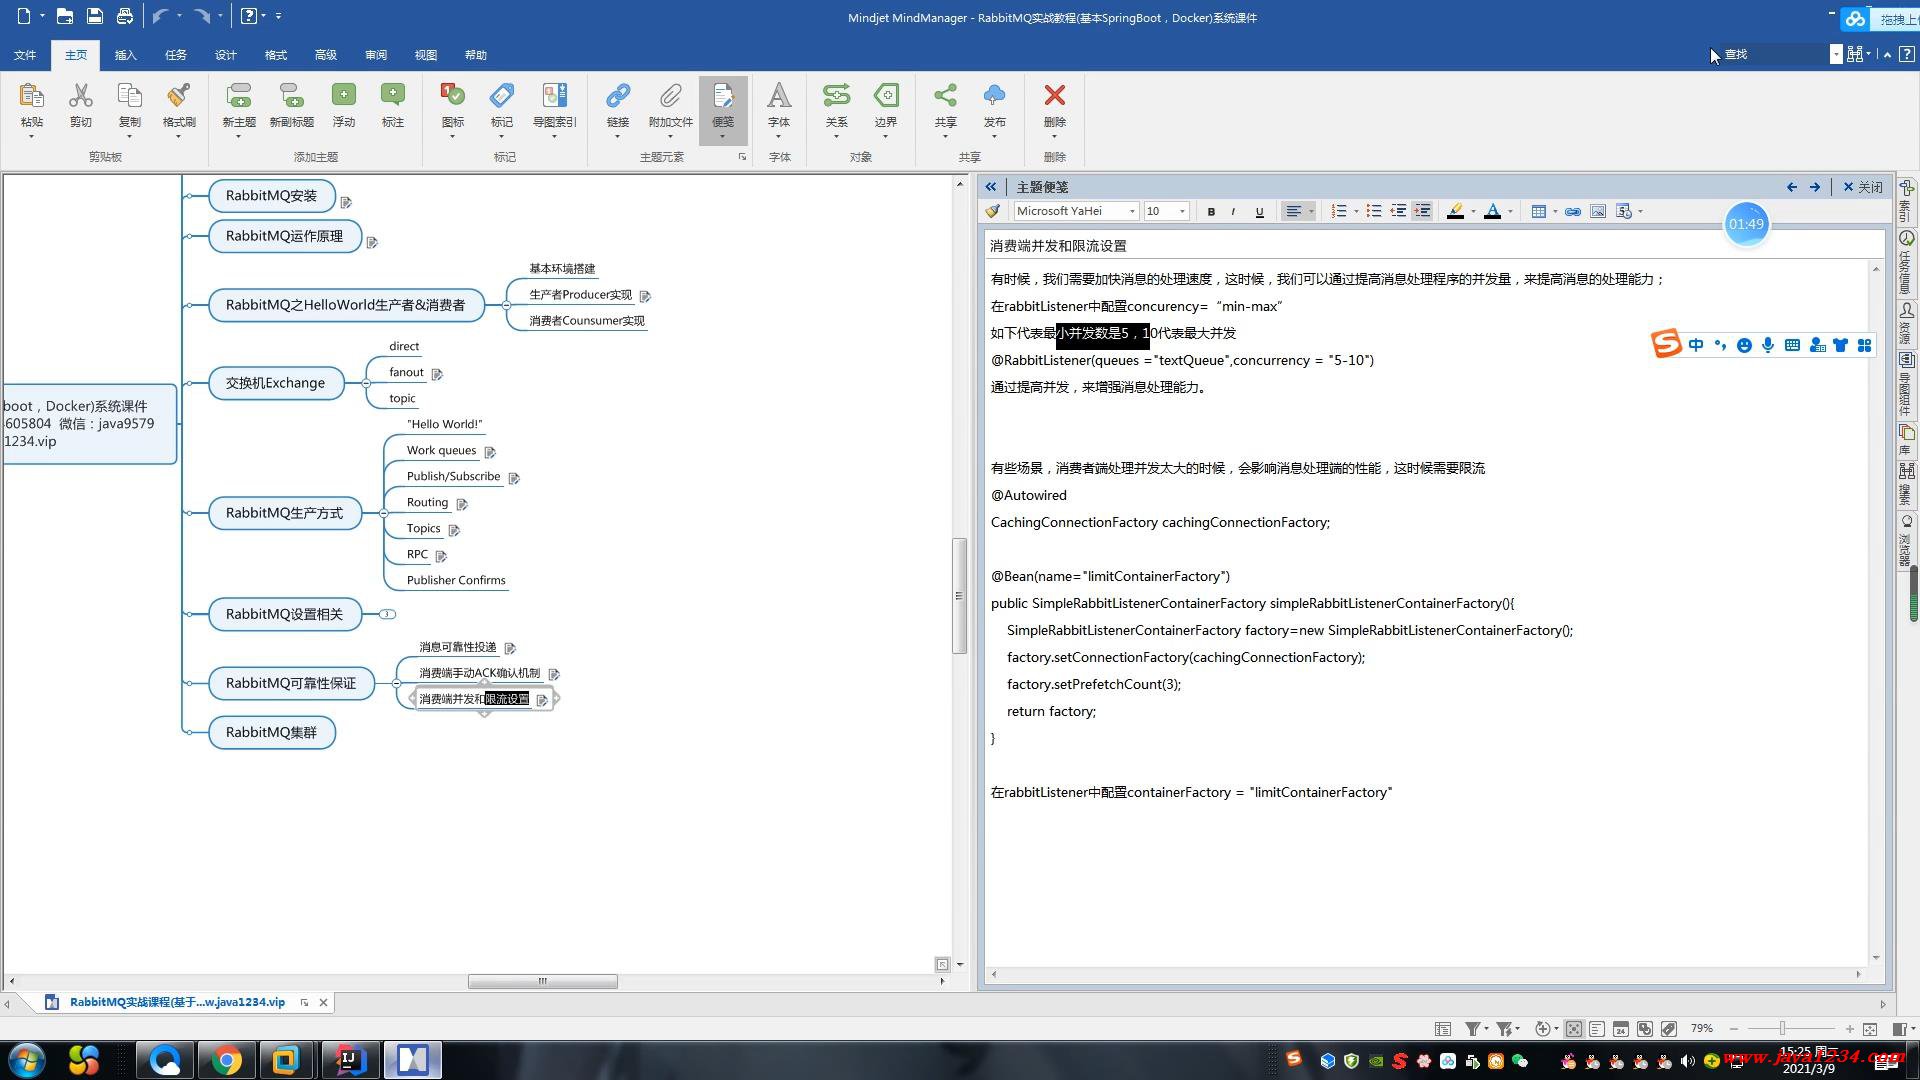Image resolution: width=1920 pixels, height=1080 pixels.
Task: Add a New Subtopic (新副标题)
Action: click(291, 96)
